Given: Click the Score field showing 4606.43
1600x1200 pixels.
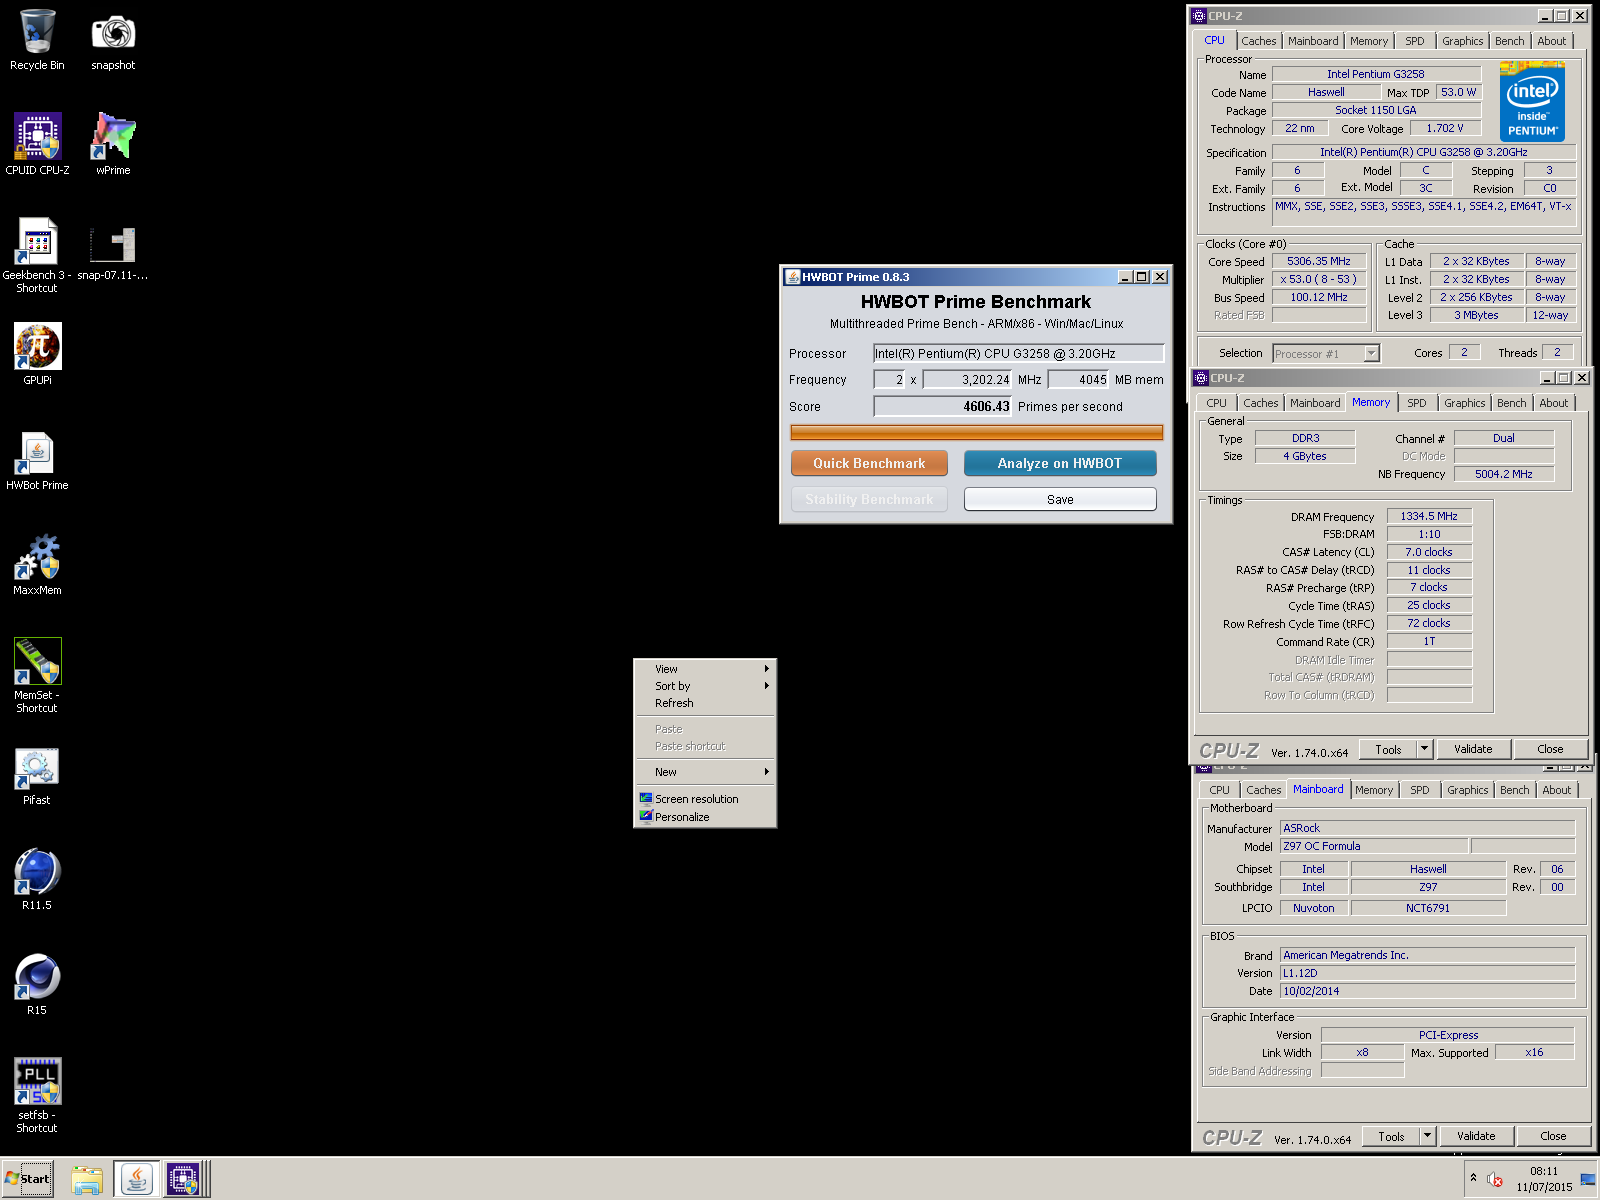Looking at the screenshot, I should tap(943, 406).
